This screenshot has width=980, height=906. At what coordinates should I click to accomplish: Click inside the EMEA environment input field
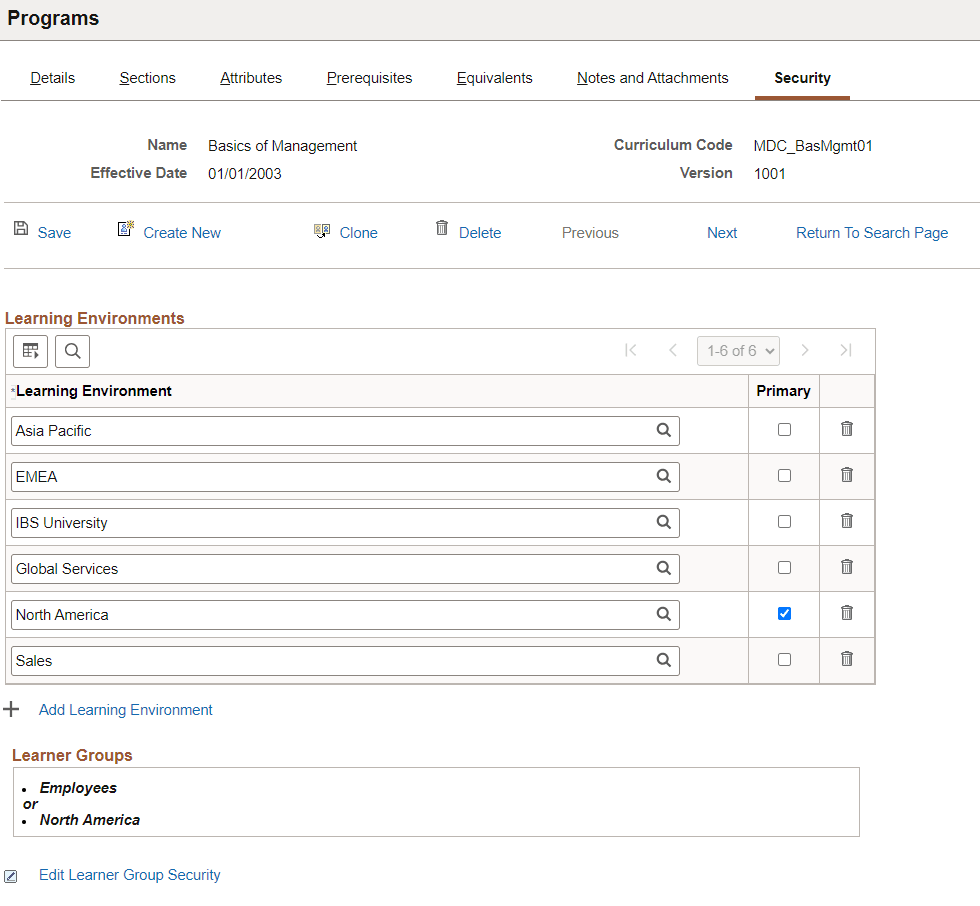tap(300, 476)
